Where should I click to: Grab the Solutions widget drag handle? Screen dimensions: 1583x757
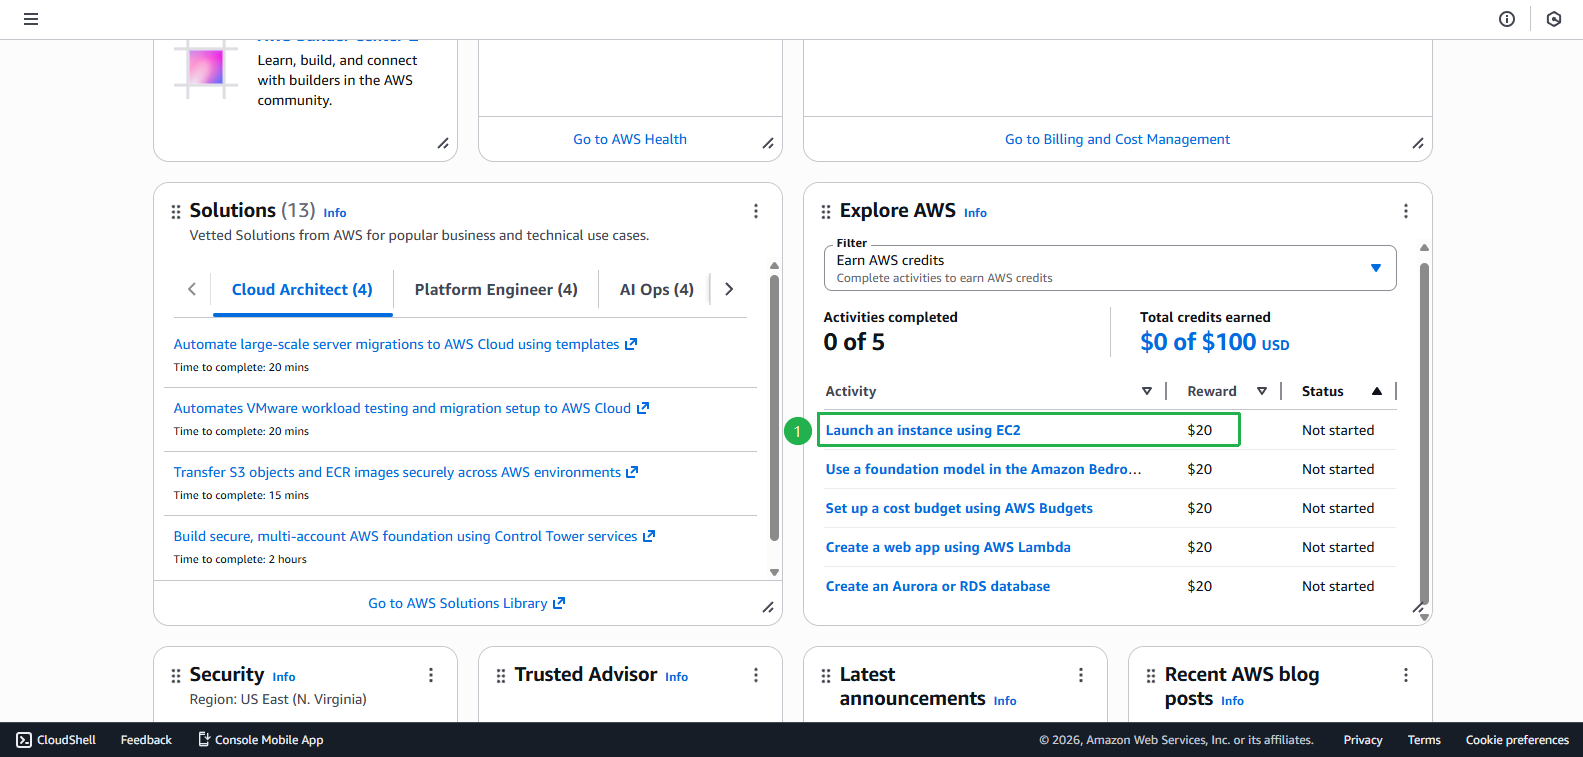pyautogui.click(x=176, y=212)
